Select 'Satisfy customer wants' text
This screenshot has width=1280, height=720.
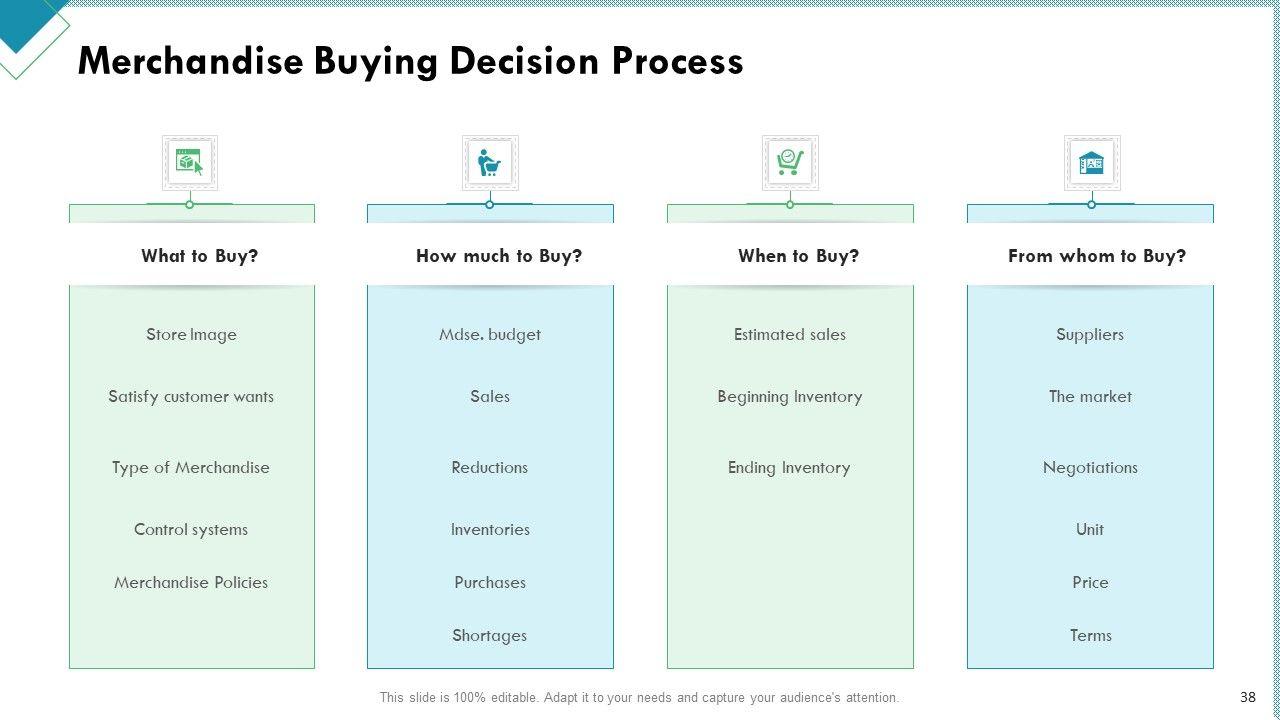pos(191,397)
